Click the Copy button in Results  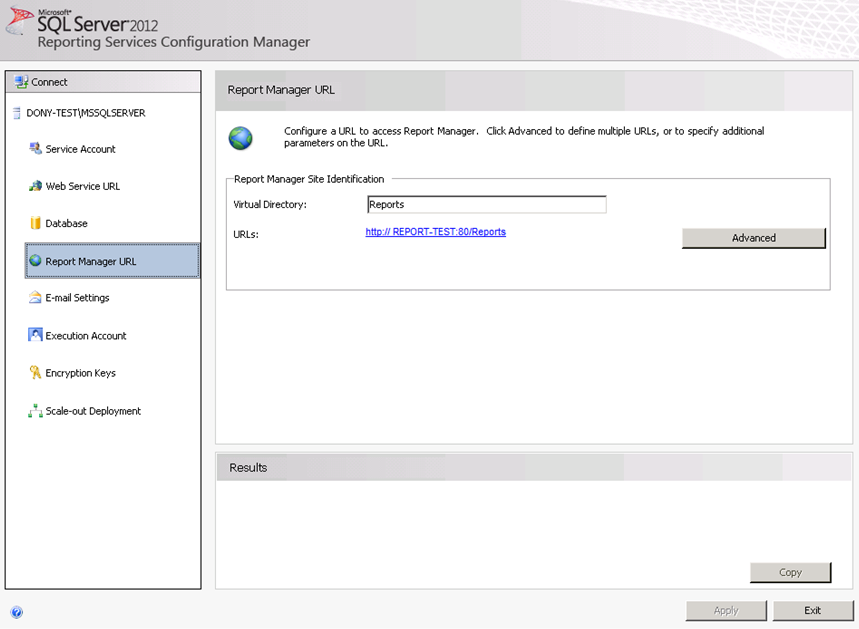(790, 572)
